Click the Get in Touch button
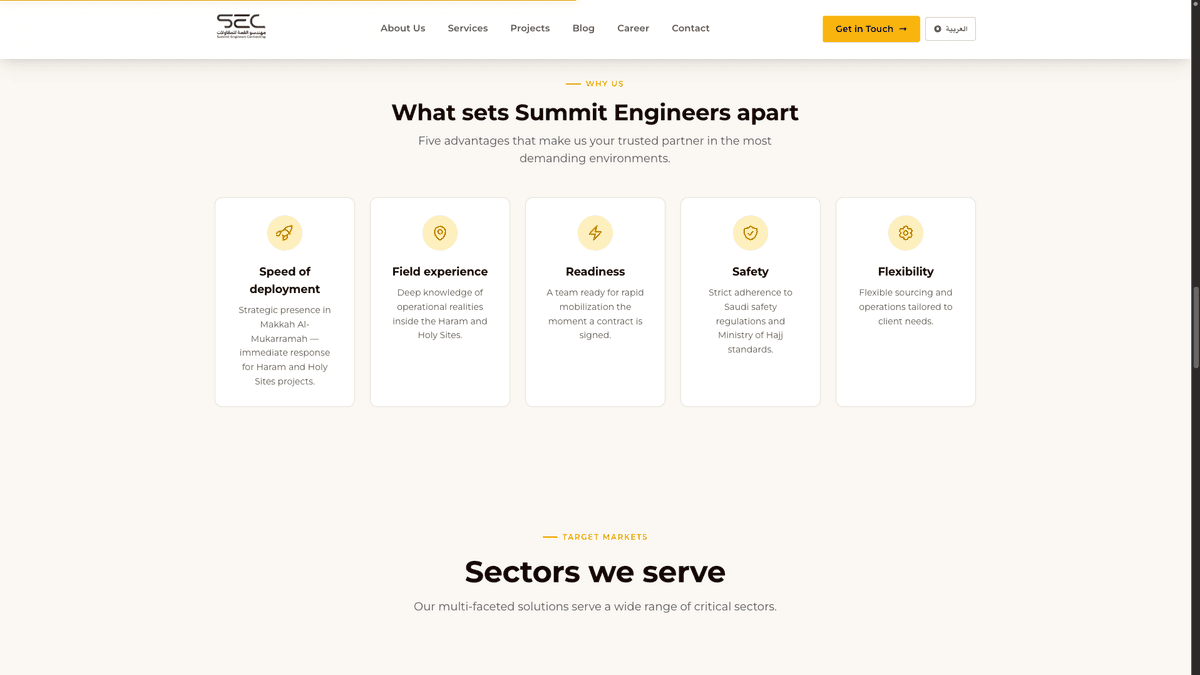The width and height of the screenshot is (1200, 675). coord(871,29)
